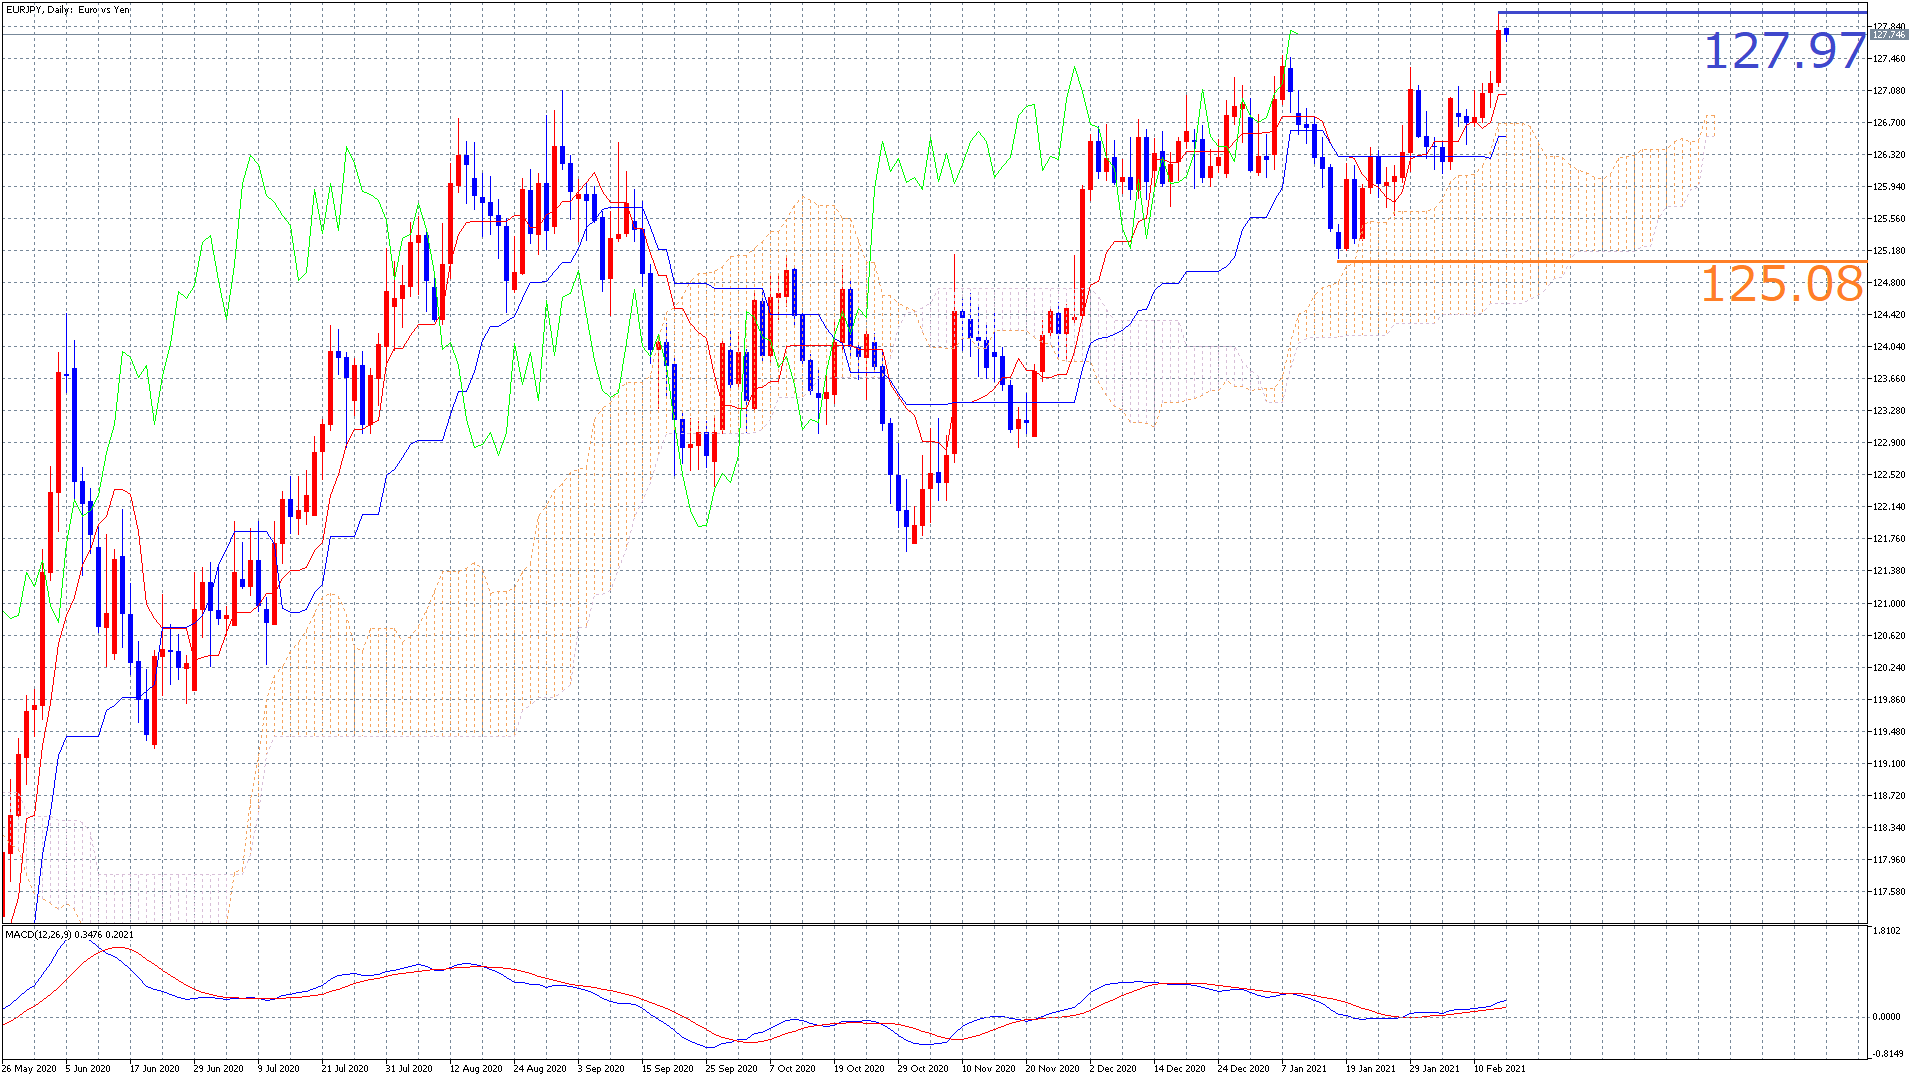Click the 127.080 price scale value
Image resolution: width=1920 pixels, height=1080 pixels.
pos(1889,91)
